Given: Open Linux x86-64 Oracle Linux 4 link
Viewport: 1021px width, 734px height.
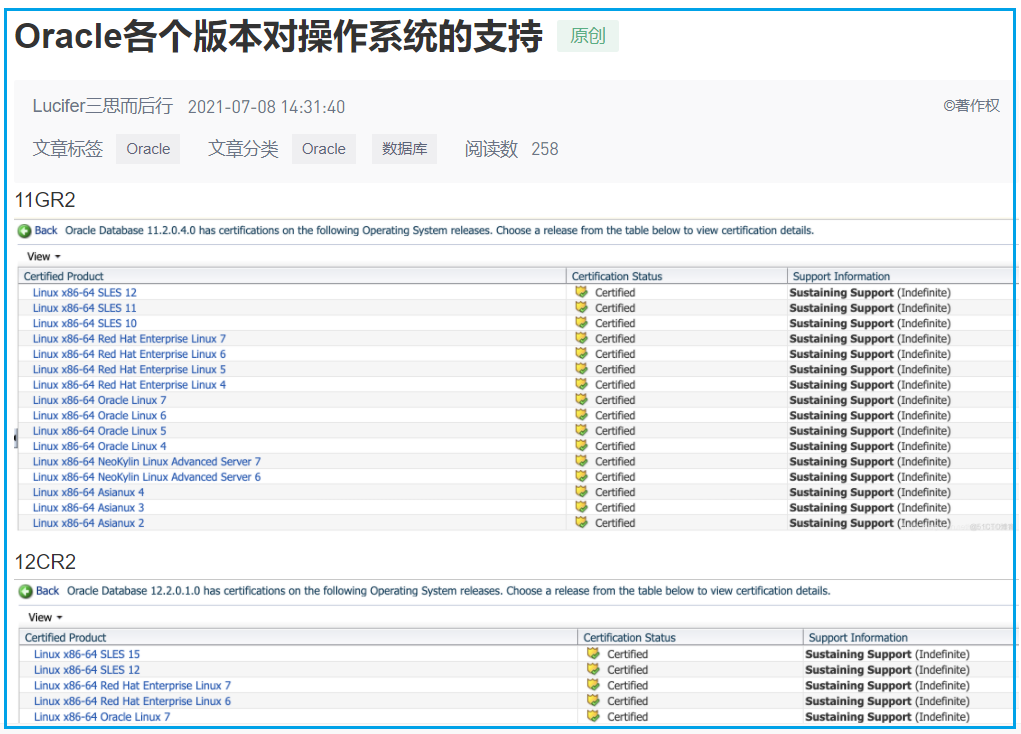Looking at the screenshot, I should click(x=100, y=446).
